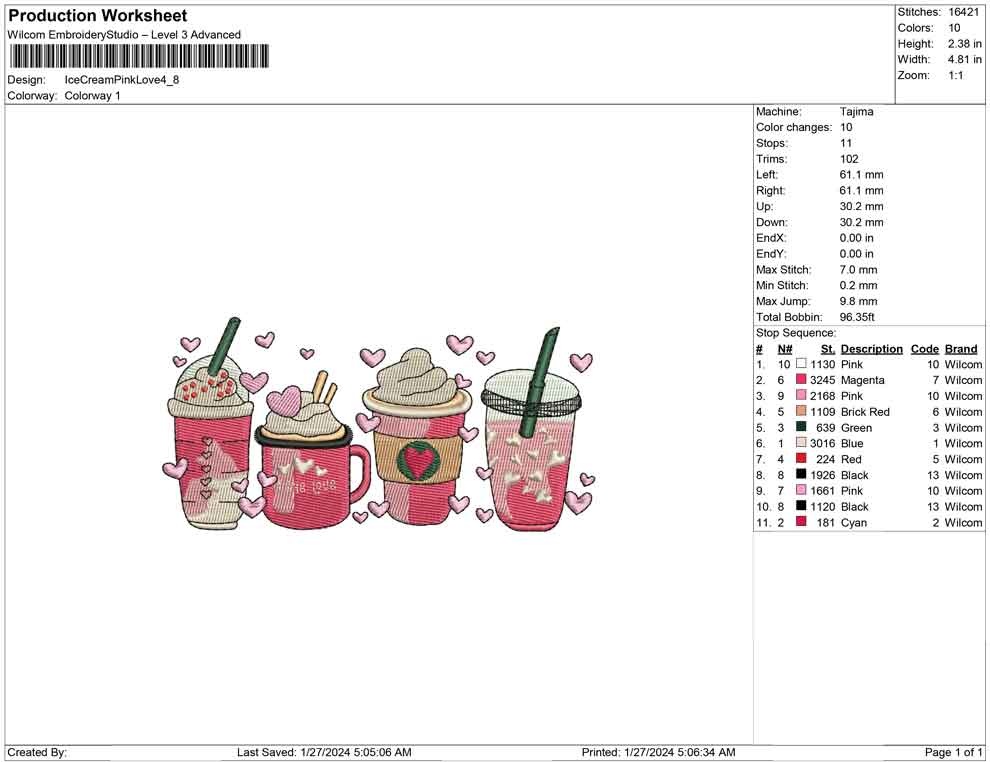Click the Brand column header
Image resolution: width=990 pixels, height=762 pixels.
(960, 348)
